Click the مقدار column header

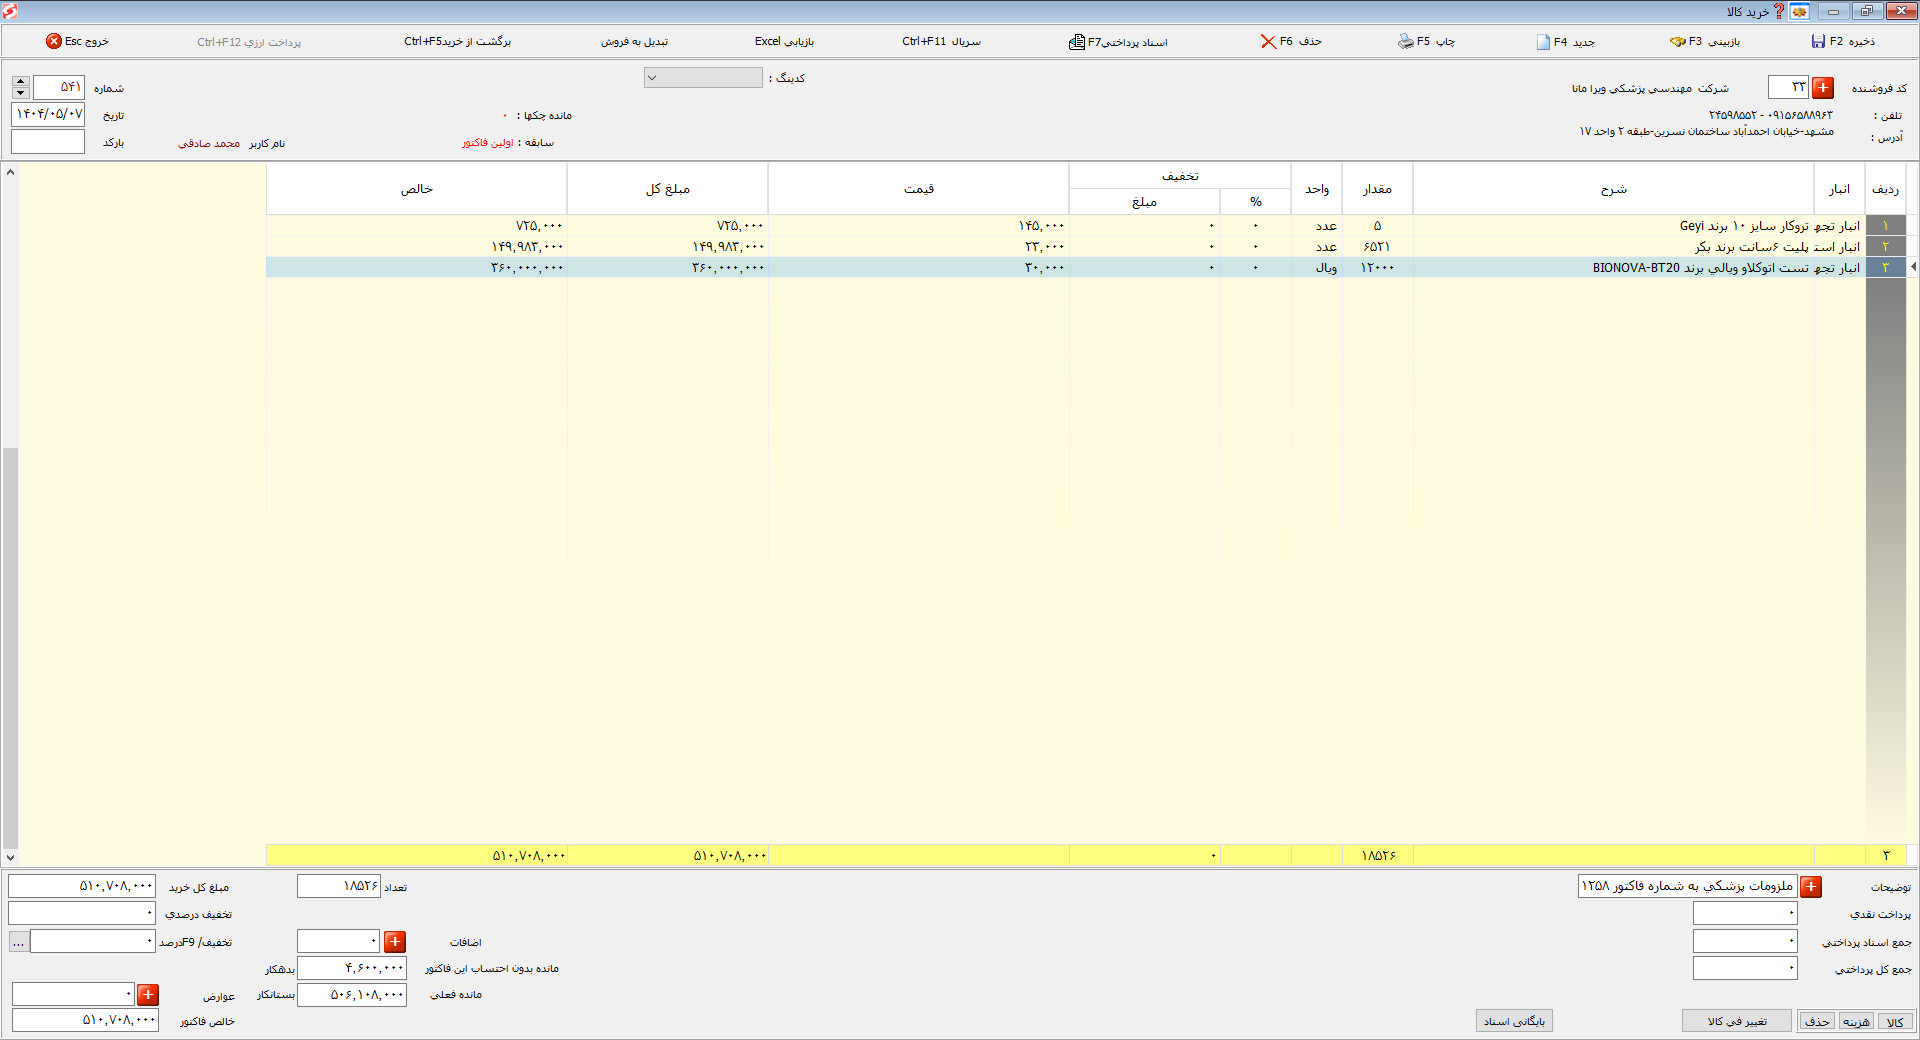pyautogui.click(x=1377, y=189)
